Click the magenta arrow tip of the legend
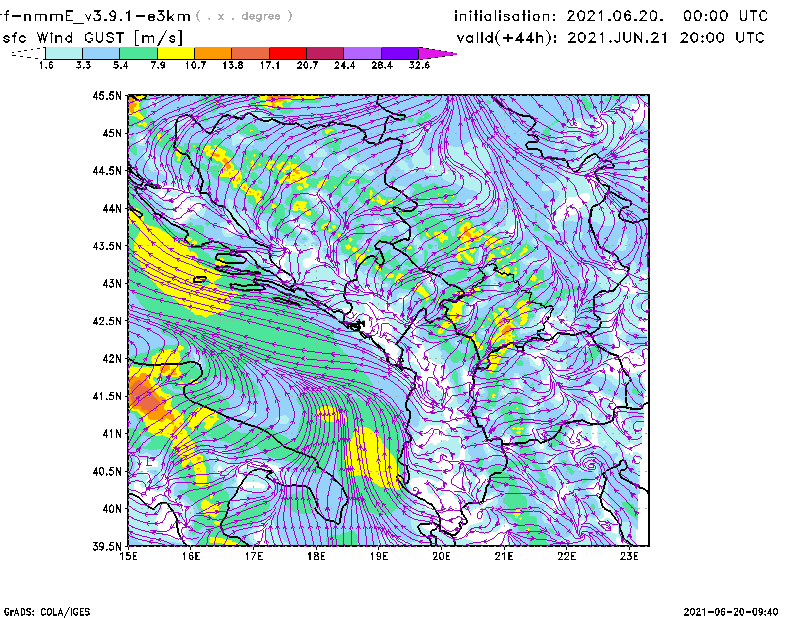The width and height of the screenshot is (800, 618). [x=437, y=53]
